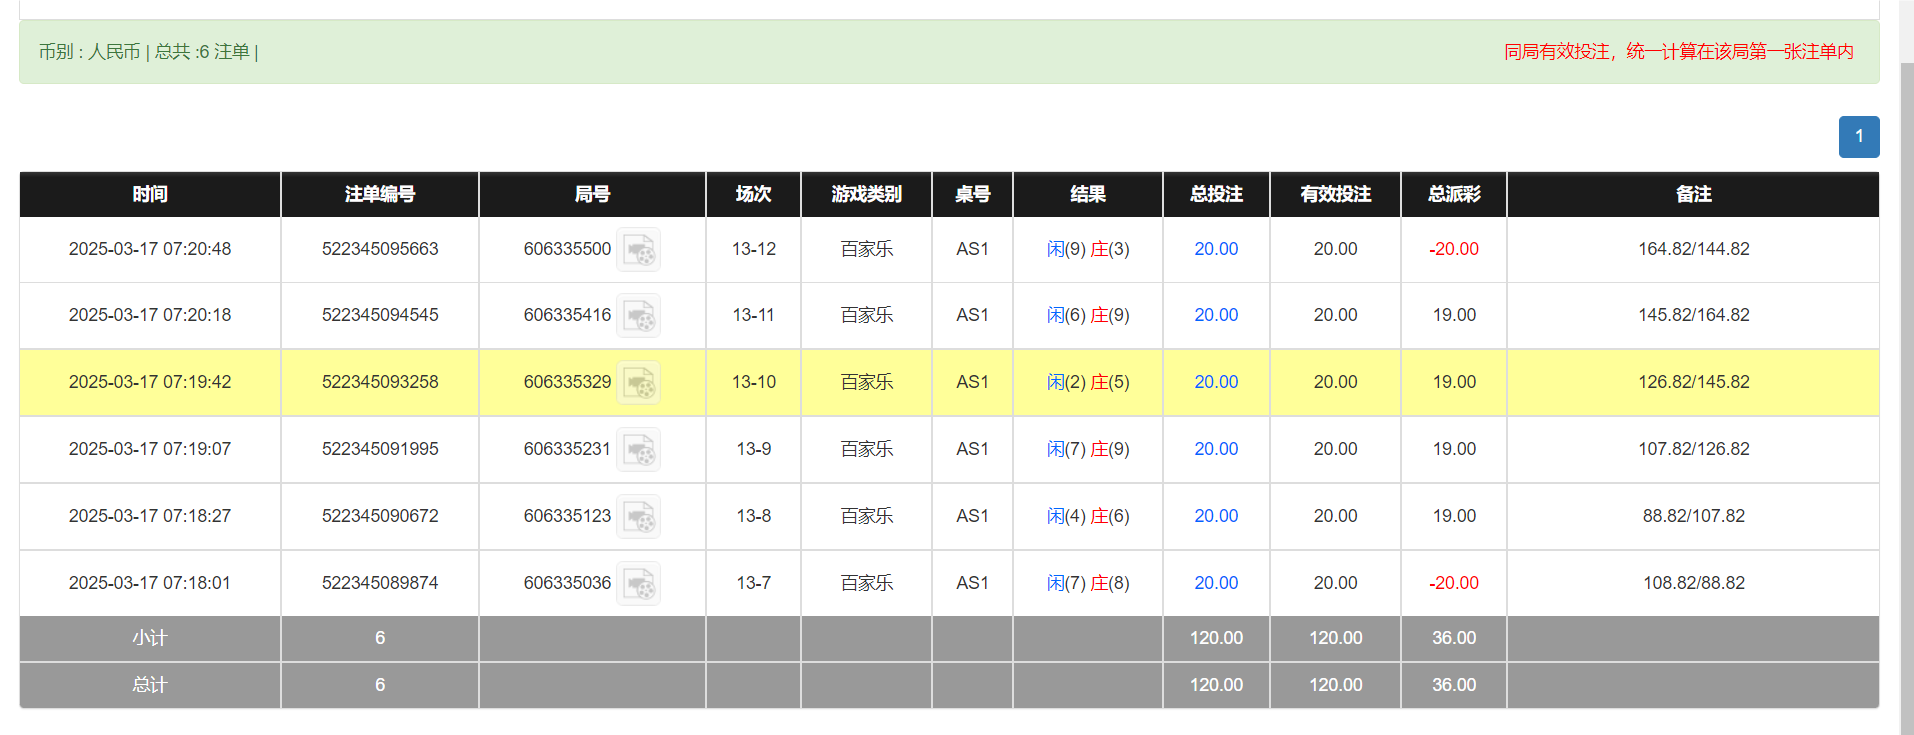
Task: Click the 总派彩 column header
Action: click(1453, 194)
